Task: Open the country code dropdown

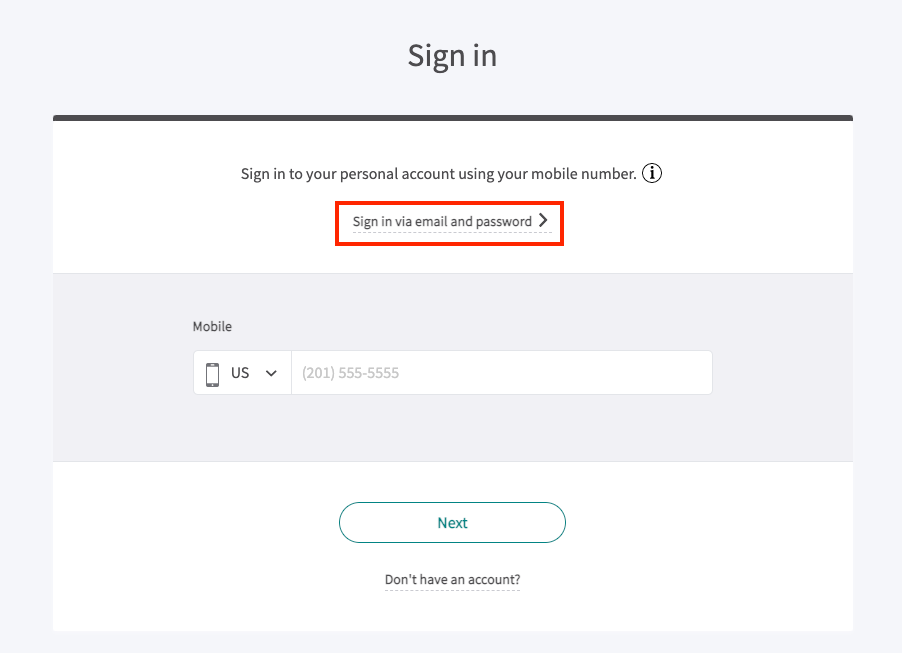Action: tap(242, 372)
